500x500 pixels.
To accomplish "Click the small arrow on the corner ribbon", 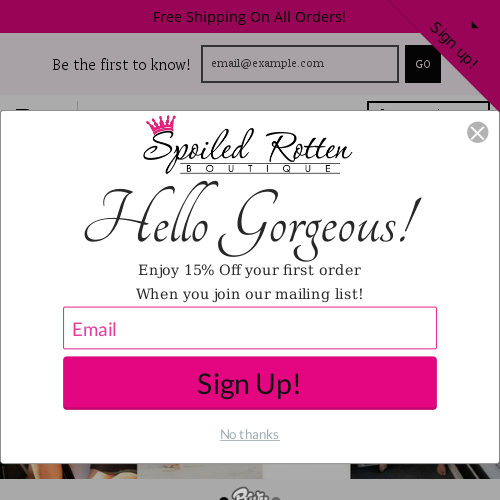I will tap(475, 25).
